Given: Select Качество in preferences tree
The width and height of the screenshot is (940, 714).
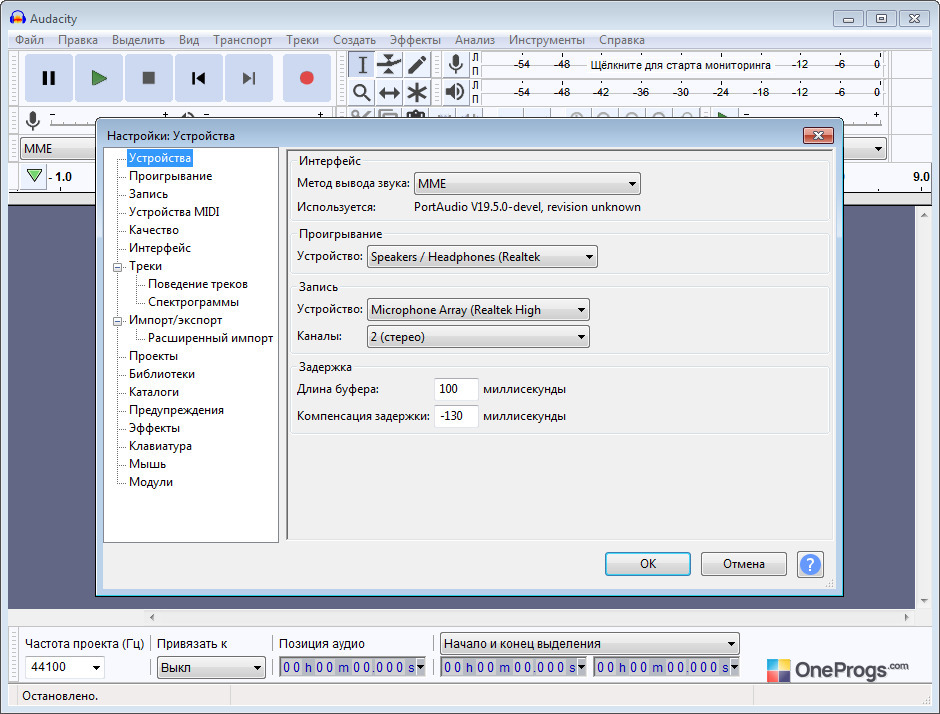Looking at the screenshot, I should (x=153, y=230).
